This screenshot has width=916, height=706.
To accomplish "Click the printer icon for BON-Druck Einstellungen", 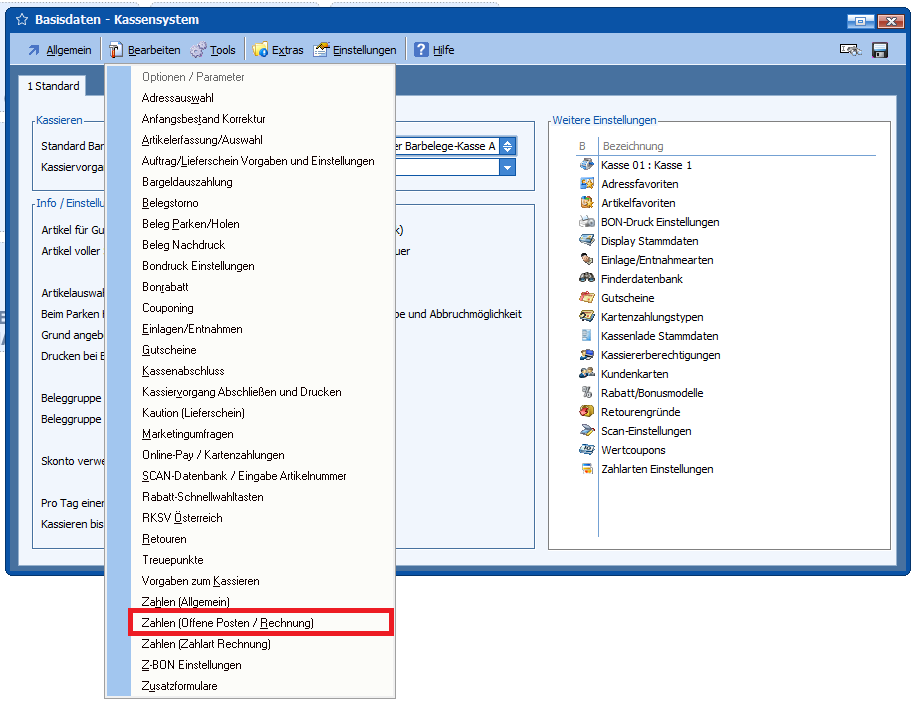I will pyautogui.click(x=587, y=222).
